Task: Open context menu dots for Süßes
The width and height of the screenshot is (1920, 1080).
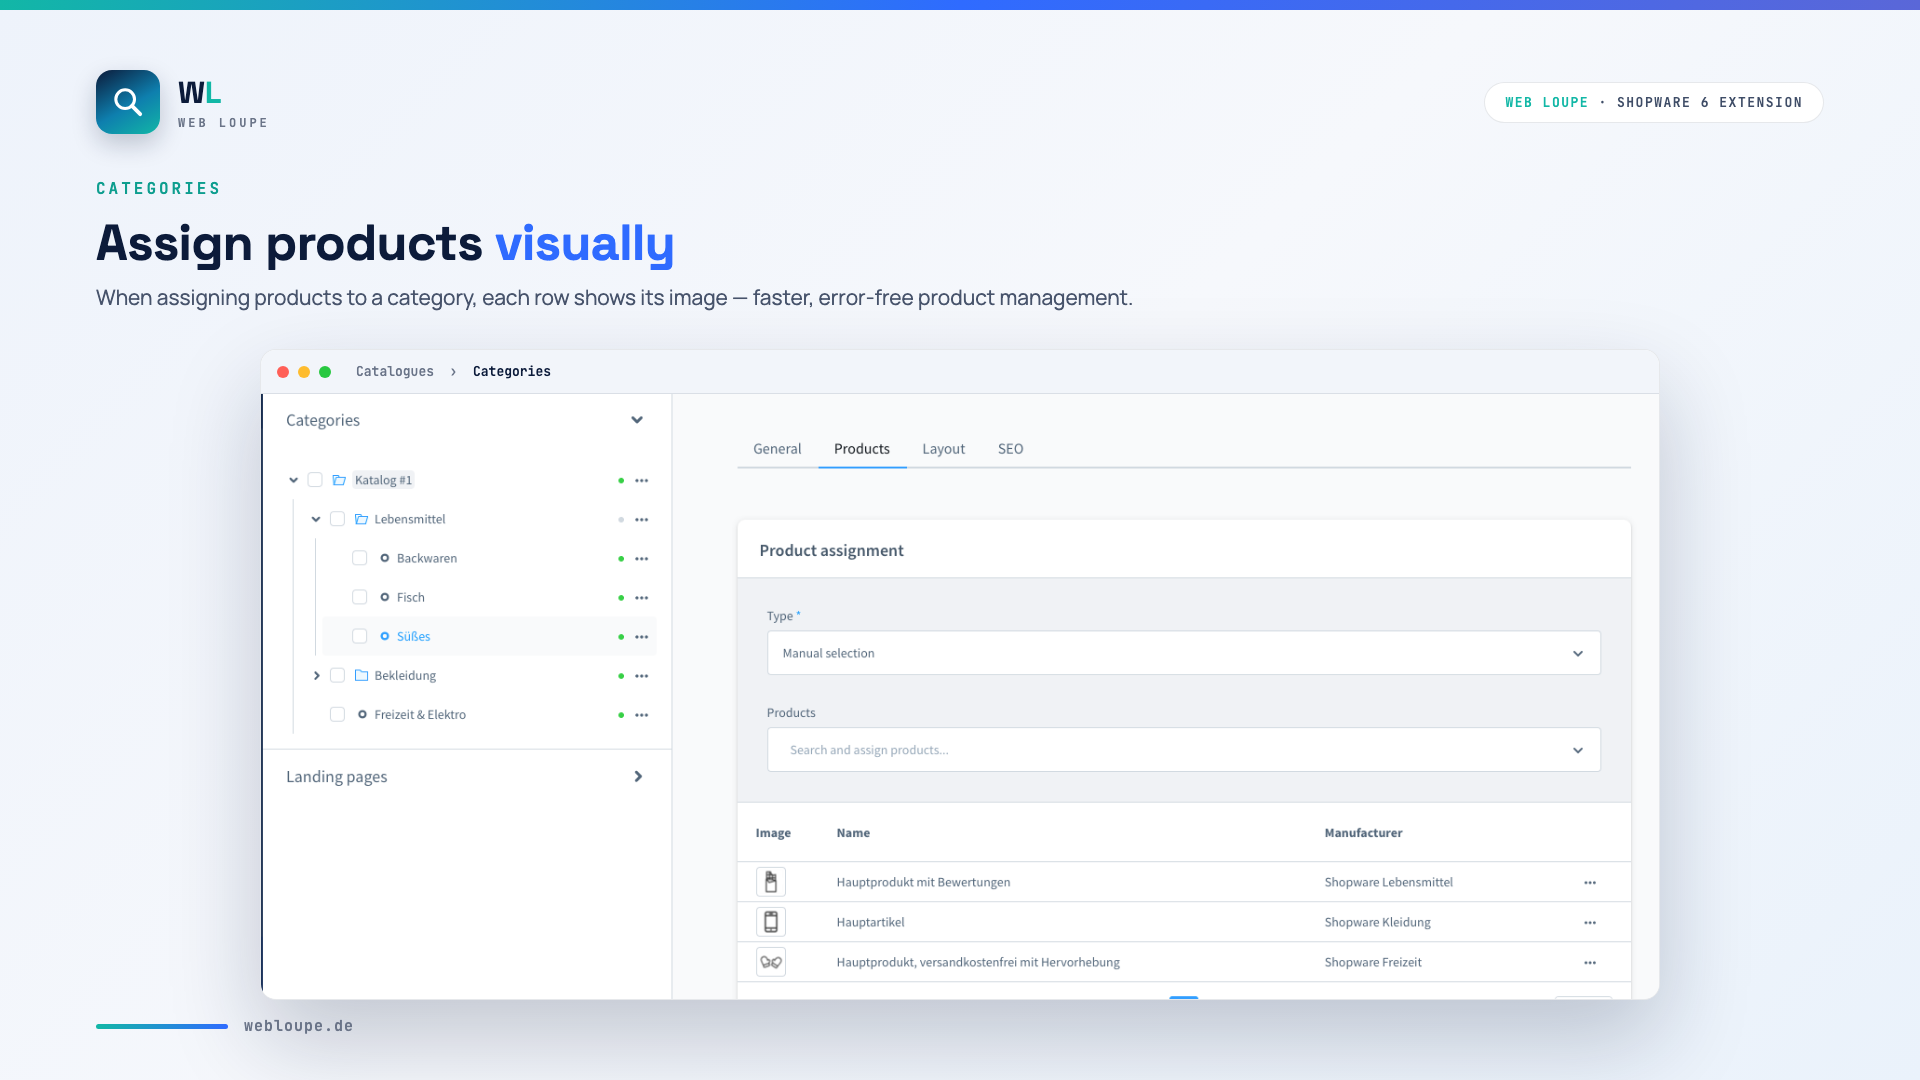Action: pos(642,637)
